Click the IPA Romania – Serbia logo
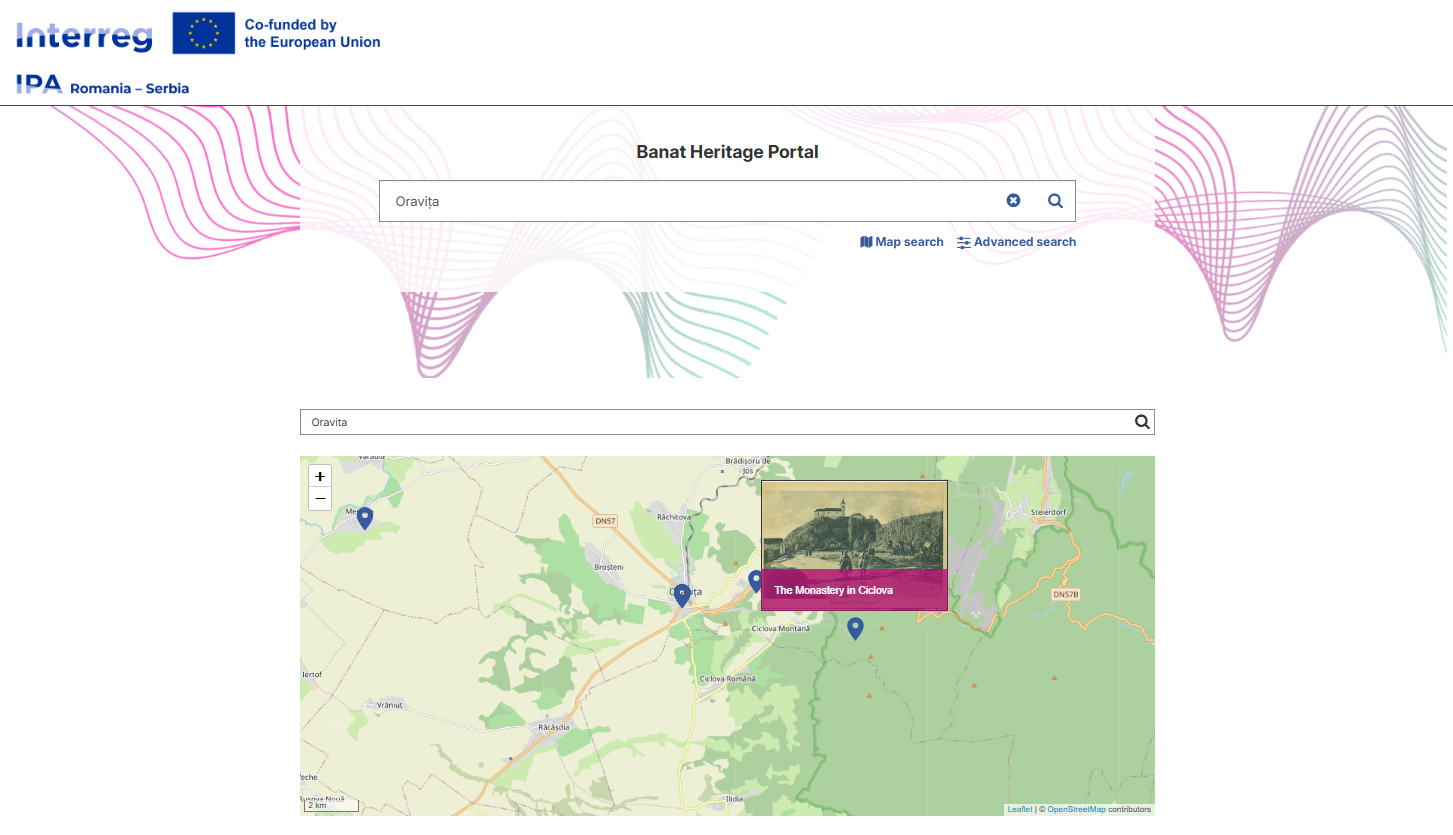The width and height of the screenshot is (1453, 835). 102,86
